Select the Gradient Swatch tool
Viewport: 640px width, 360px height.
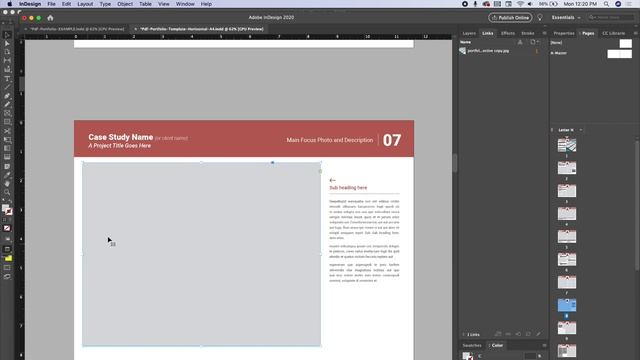7,149
